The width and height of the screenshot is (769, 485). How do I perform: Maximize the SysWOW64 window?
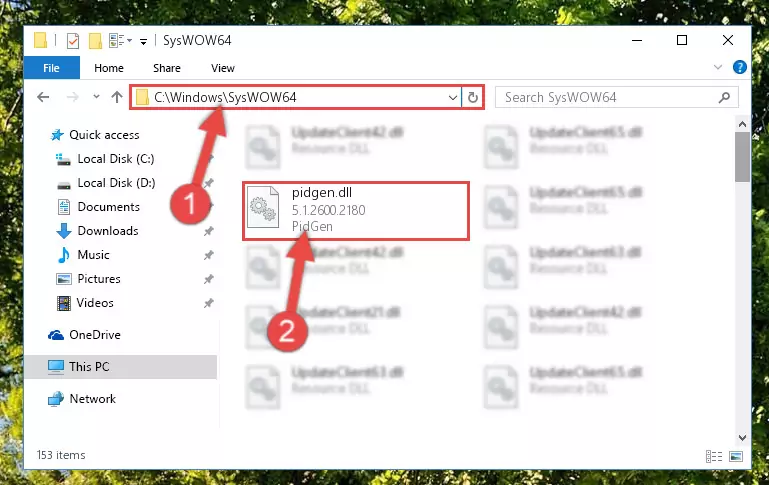(682, 40)
